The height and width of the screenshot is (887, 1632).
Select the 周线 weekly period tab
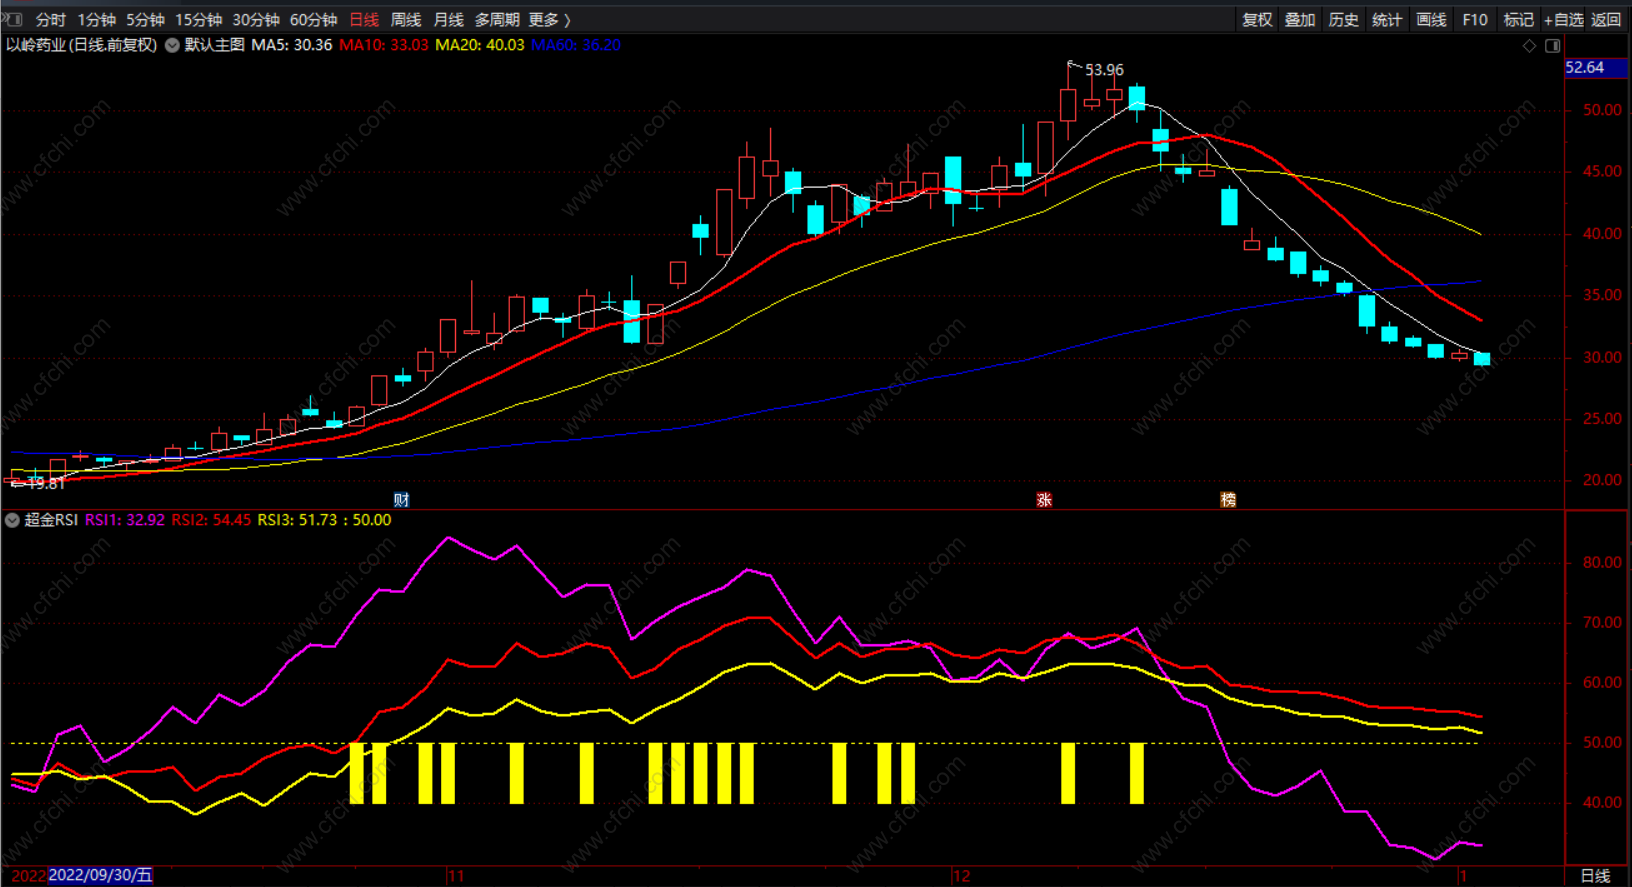click(x=405, y=20)
